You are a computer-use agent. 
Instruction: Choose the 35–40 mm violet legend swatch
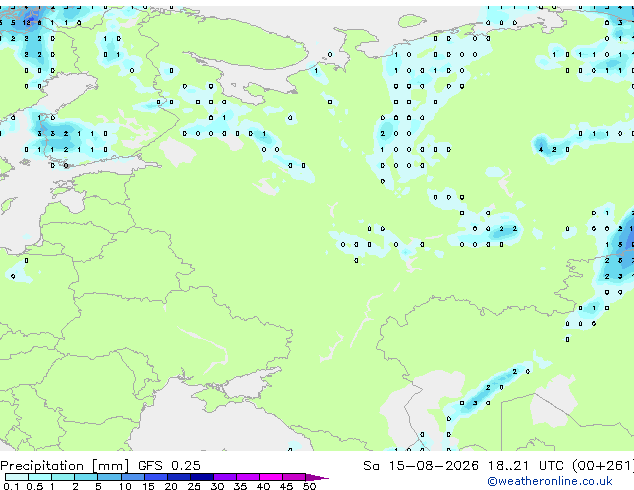coord(248,477)
